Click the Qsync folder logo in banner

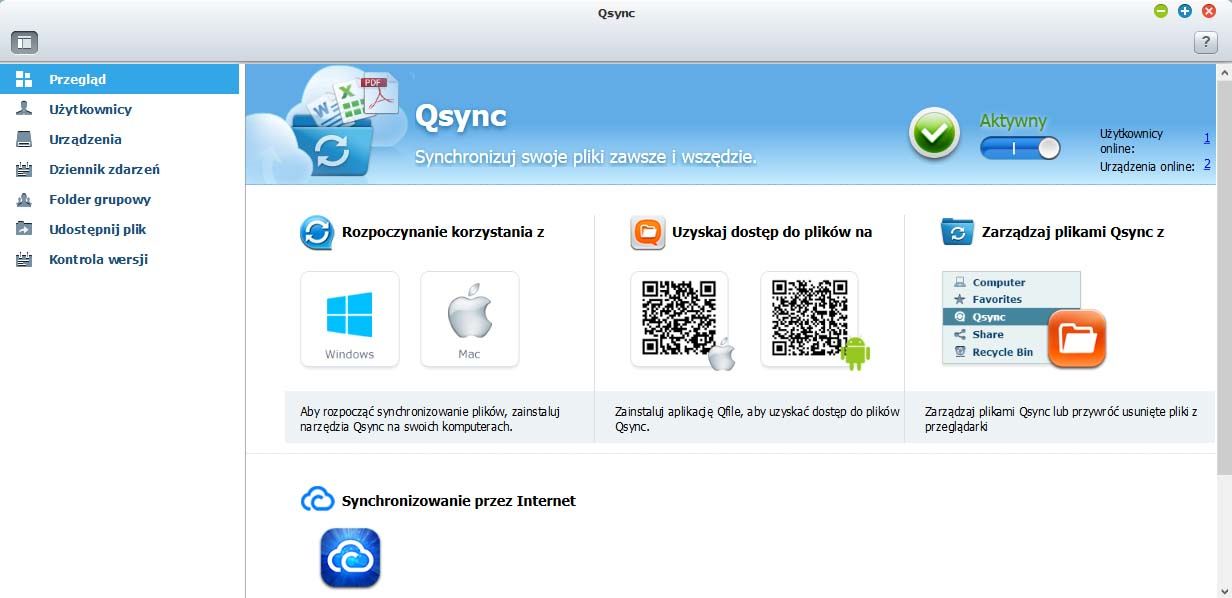pyautogui.click(x=331, y=144)
